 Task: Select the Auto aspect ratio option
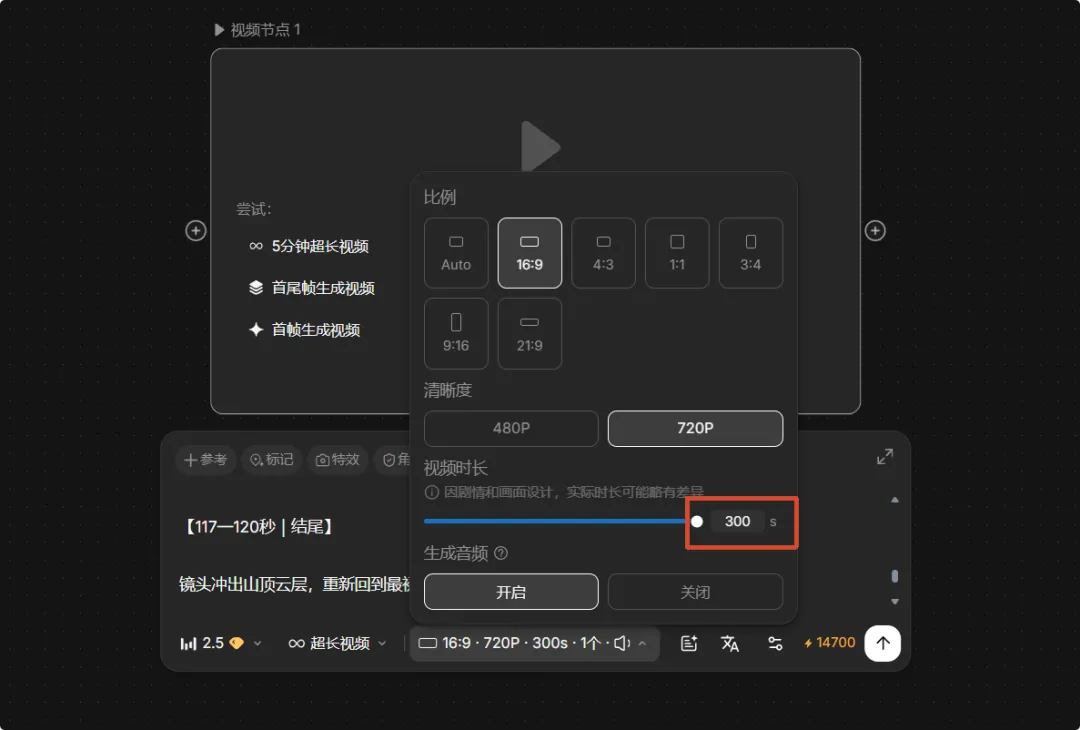click(x=456, y=253)
